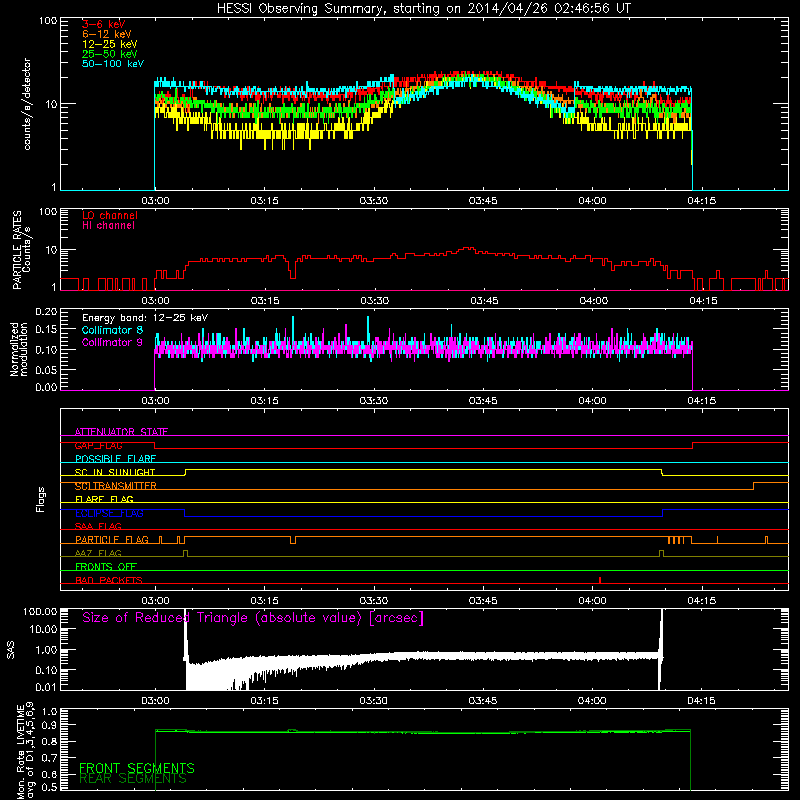Select the 12-25 keV legend label
Image resolution: width=800 pixels, height=800 pixels.
110,44
